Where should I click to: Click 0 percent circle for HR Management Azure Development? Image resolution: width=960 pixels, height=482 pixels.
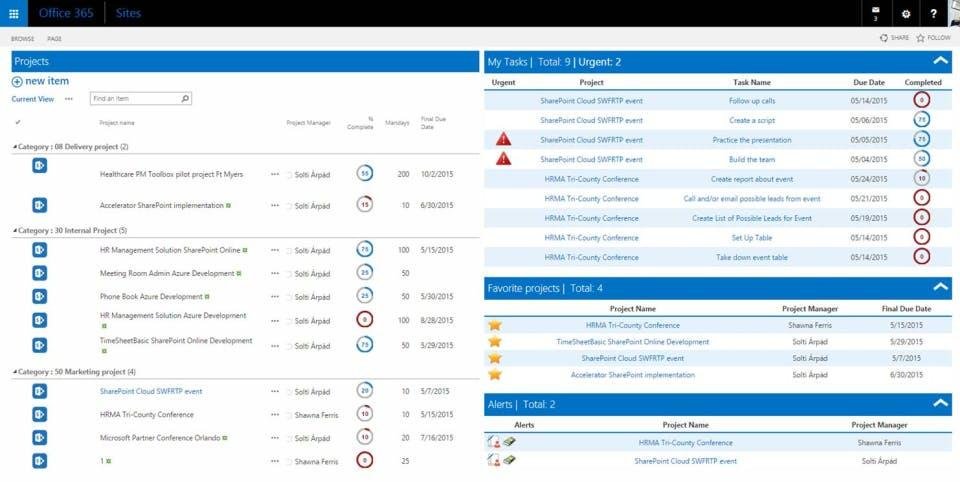[x=365, y=320]
